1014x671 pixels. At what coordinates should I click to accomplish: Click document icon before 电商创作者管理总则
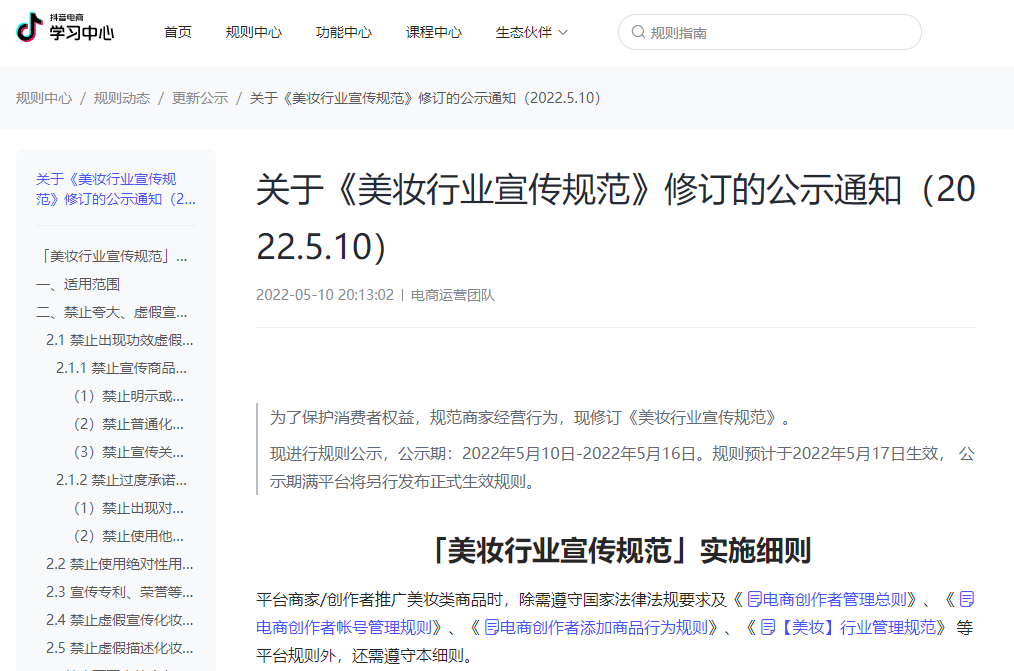pyautogui.click(x=754, y=600)
